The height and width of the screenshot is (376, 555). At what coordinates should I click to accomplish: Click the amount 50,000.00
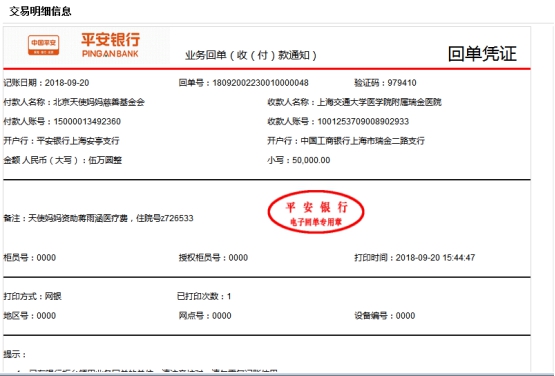[x=311, y=160]
